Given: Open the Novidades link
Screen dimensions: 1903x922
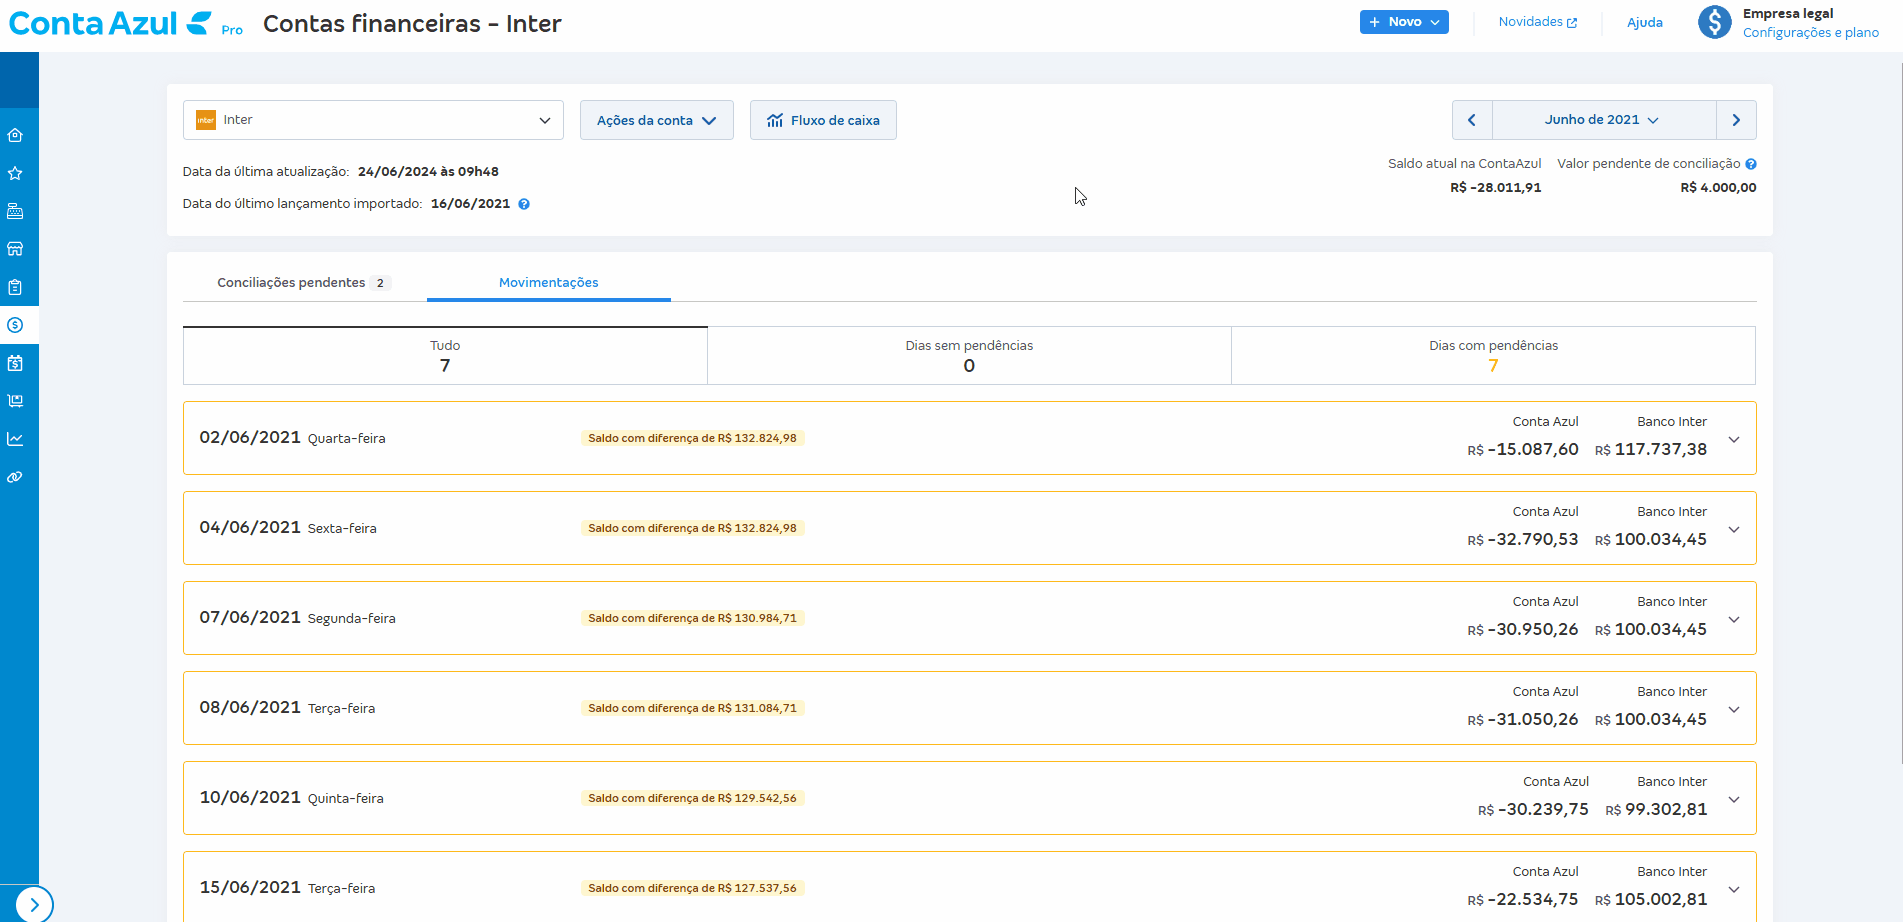Looking at the screenshot, I should (x=1537, y=22).
